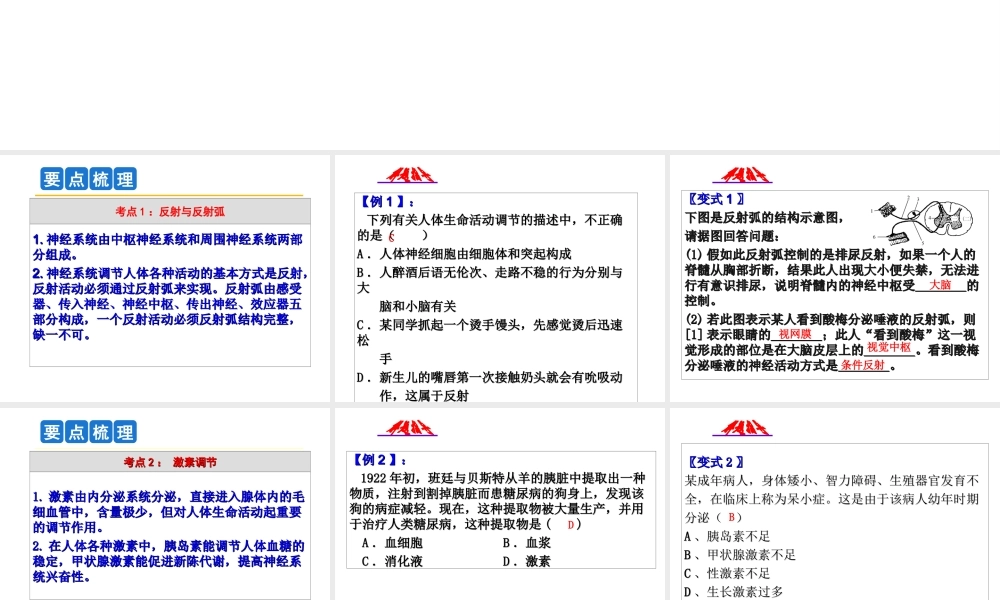Image resolution: width=1000 pixels, height=600 pixels.
Task: Click the red answer '大脑' in 变式1
Action: pyautogui.click(x=940, y=284)
